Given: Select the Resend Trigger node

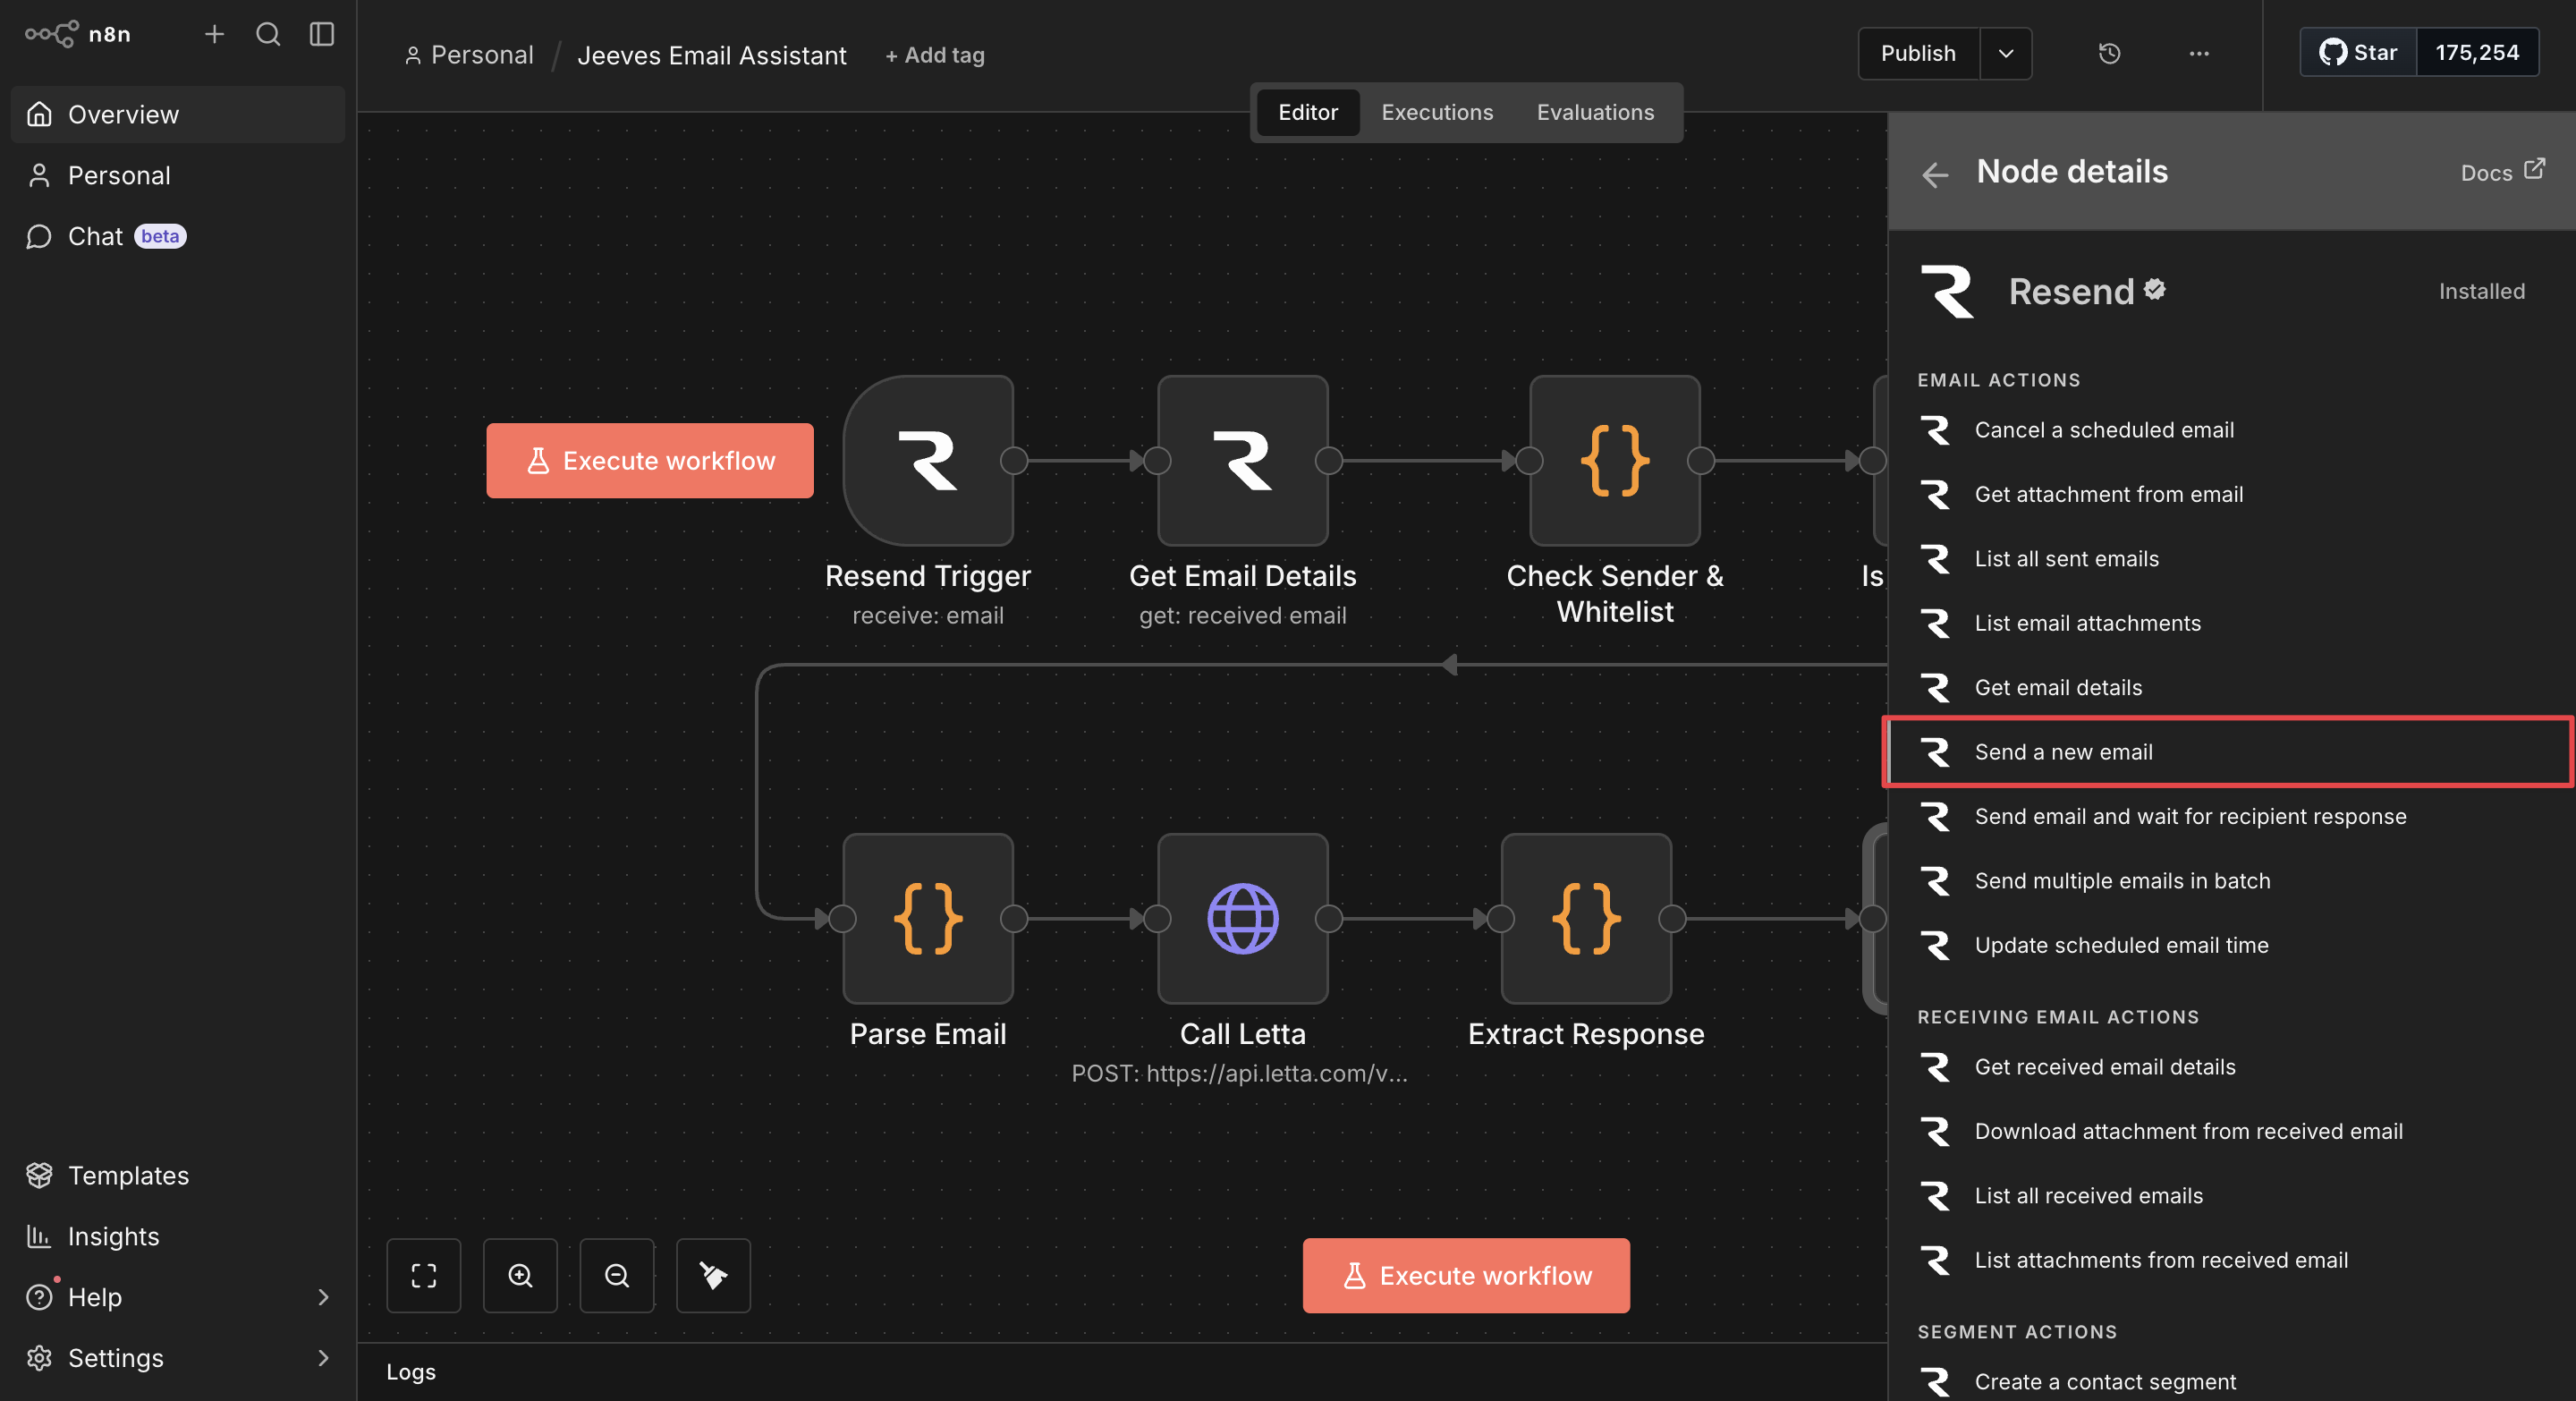Looking at the screenshot, I should [x=928, y=460].
